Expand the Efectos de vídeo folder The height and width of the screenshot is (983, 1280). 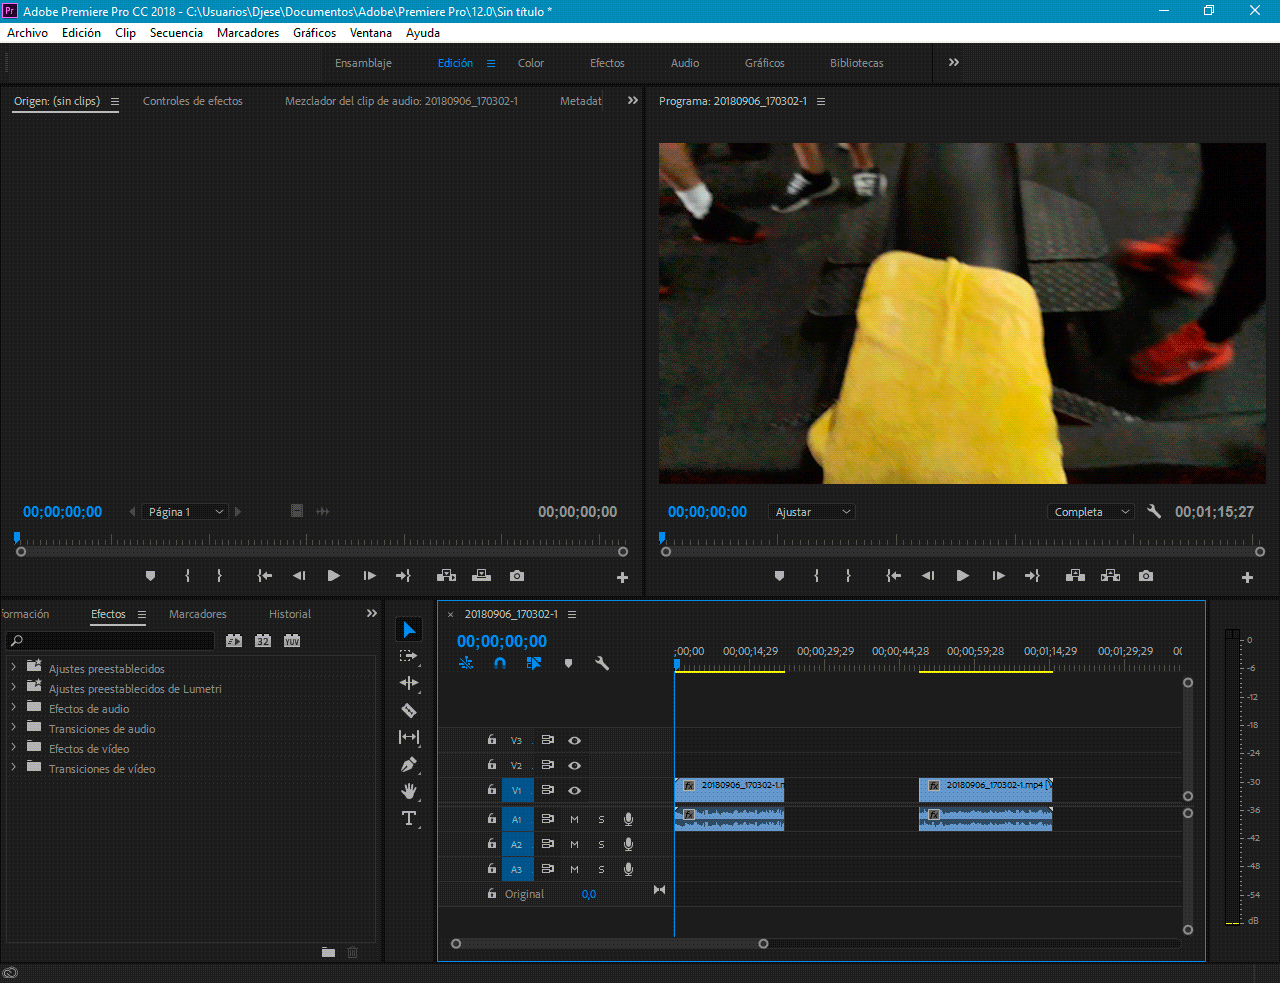click(13, 748)
